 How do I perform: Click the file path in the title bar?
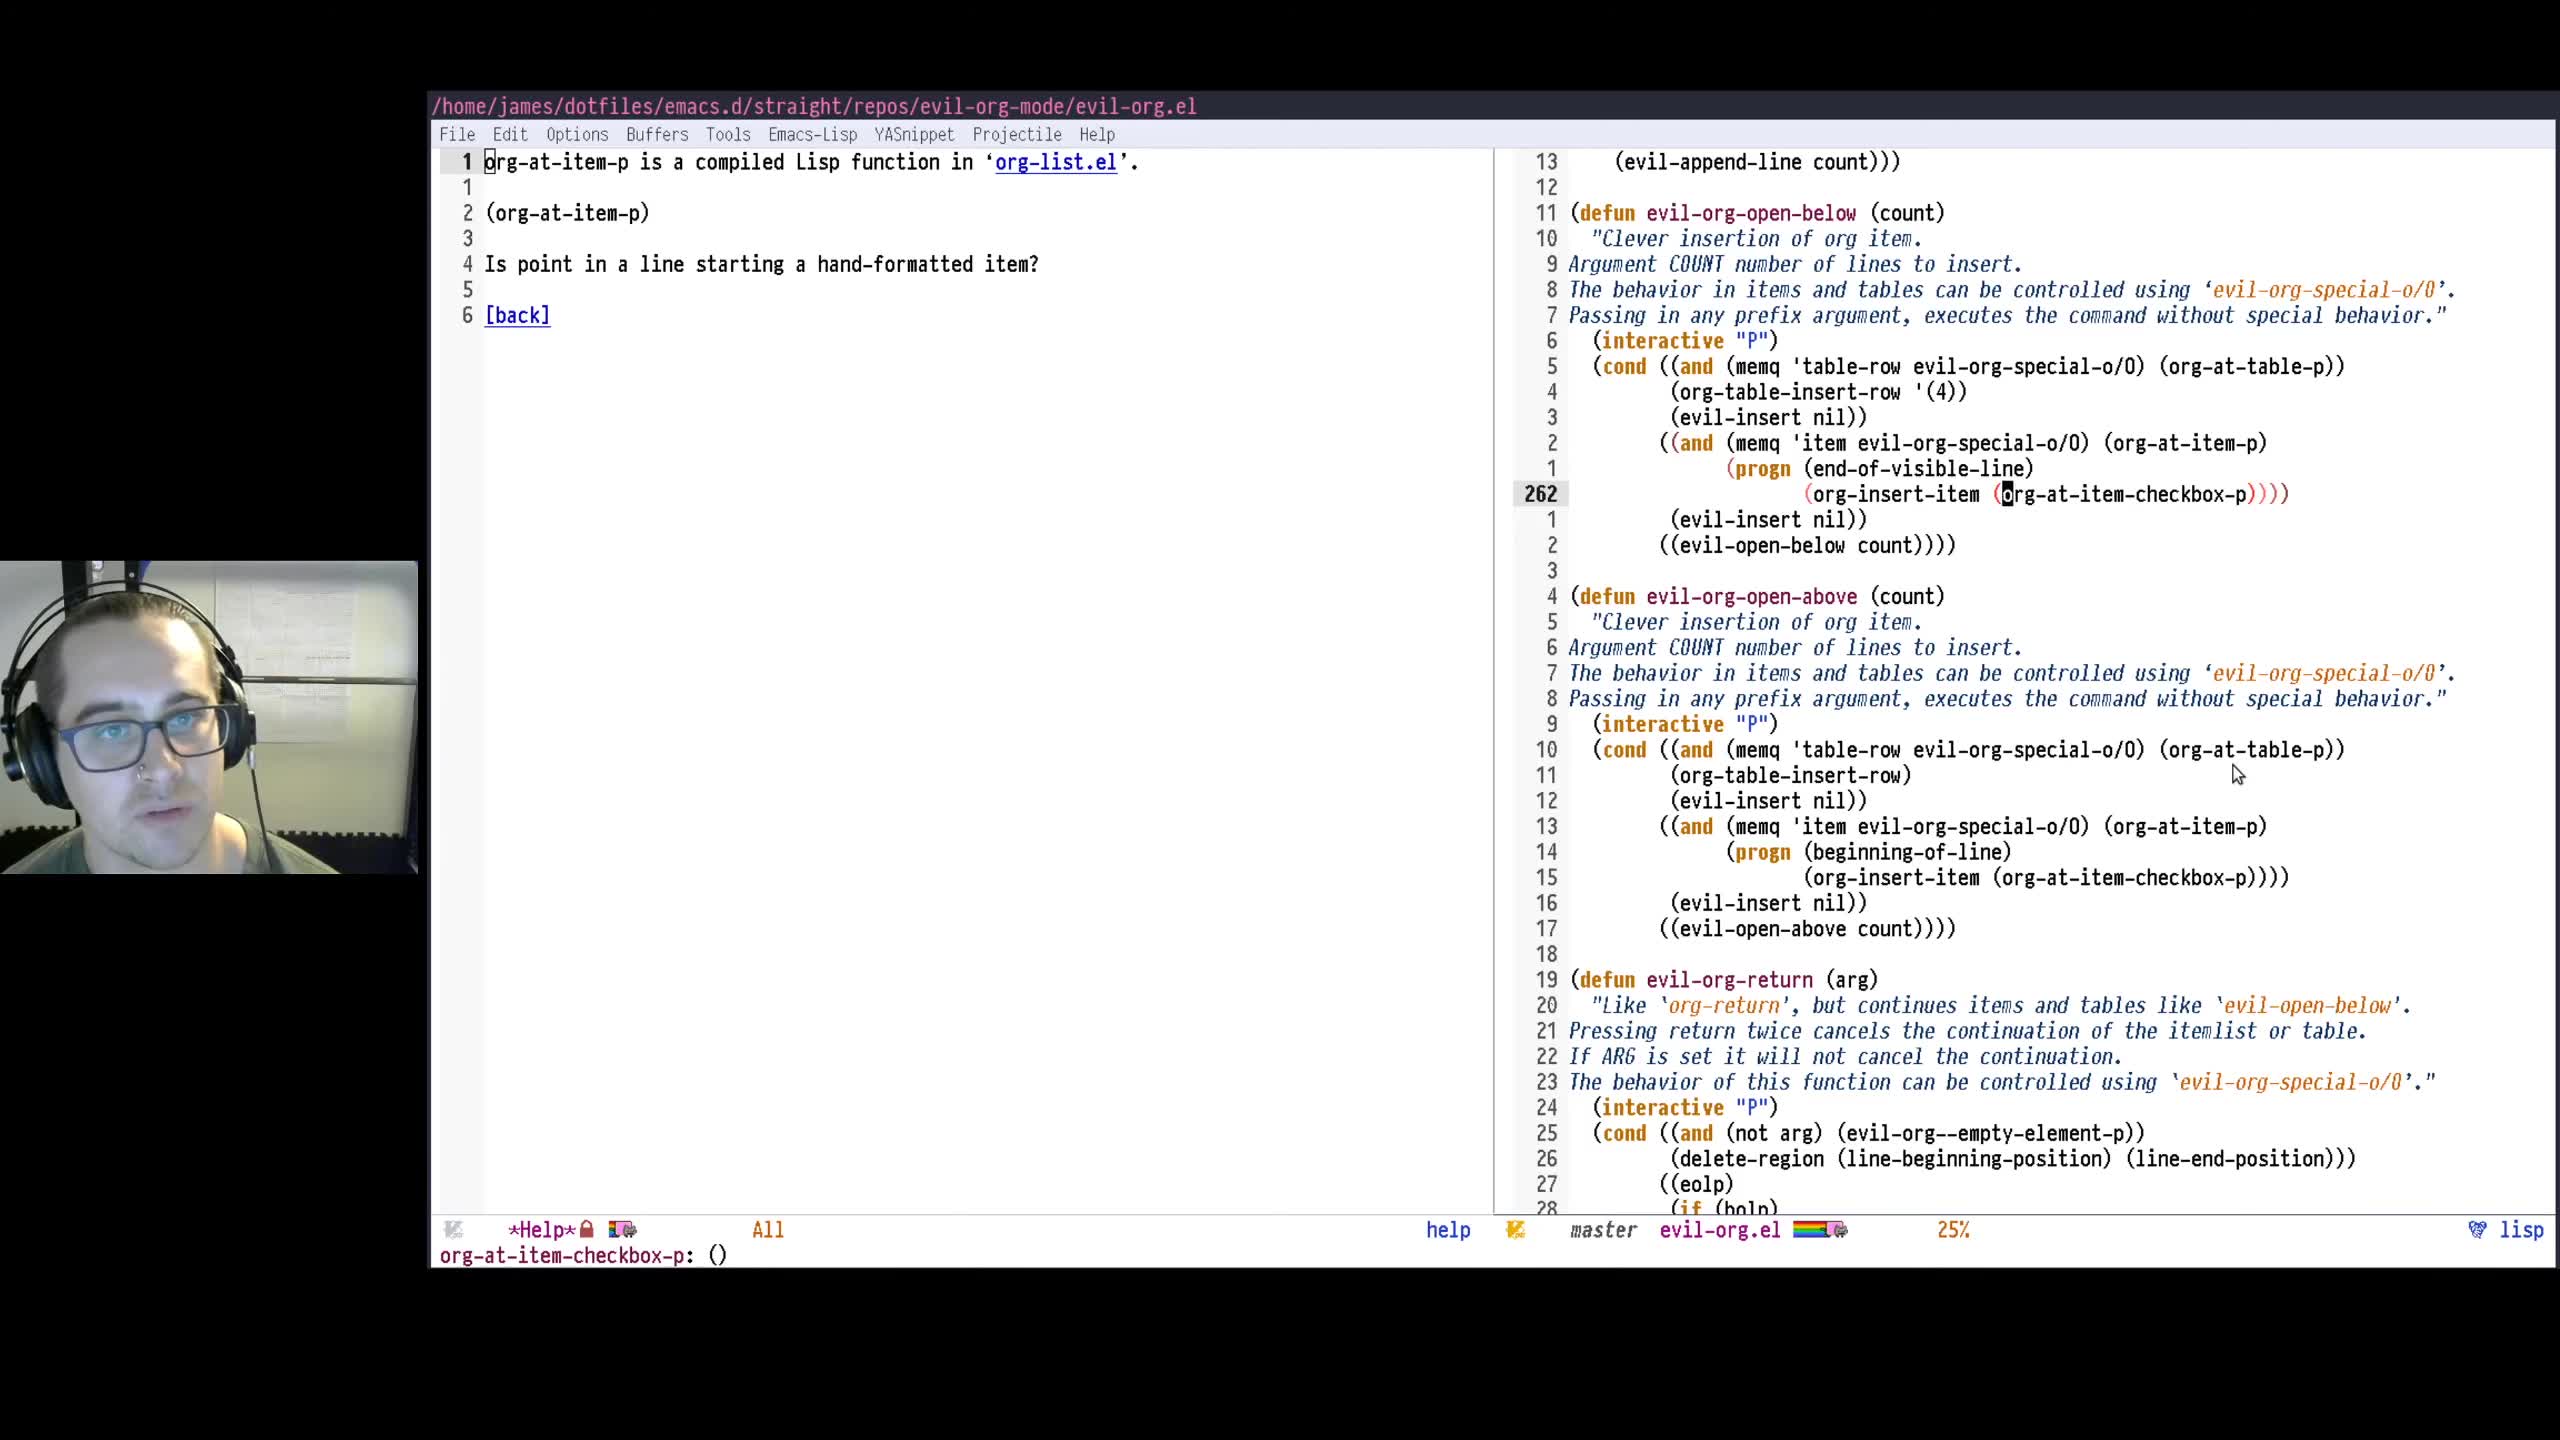(814, 106)
